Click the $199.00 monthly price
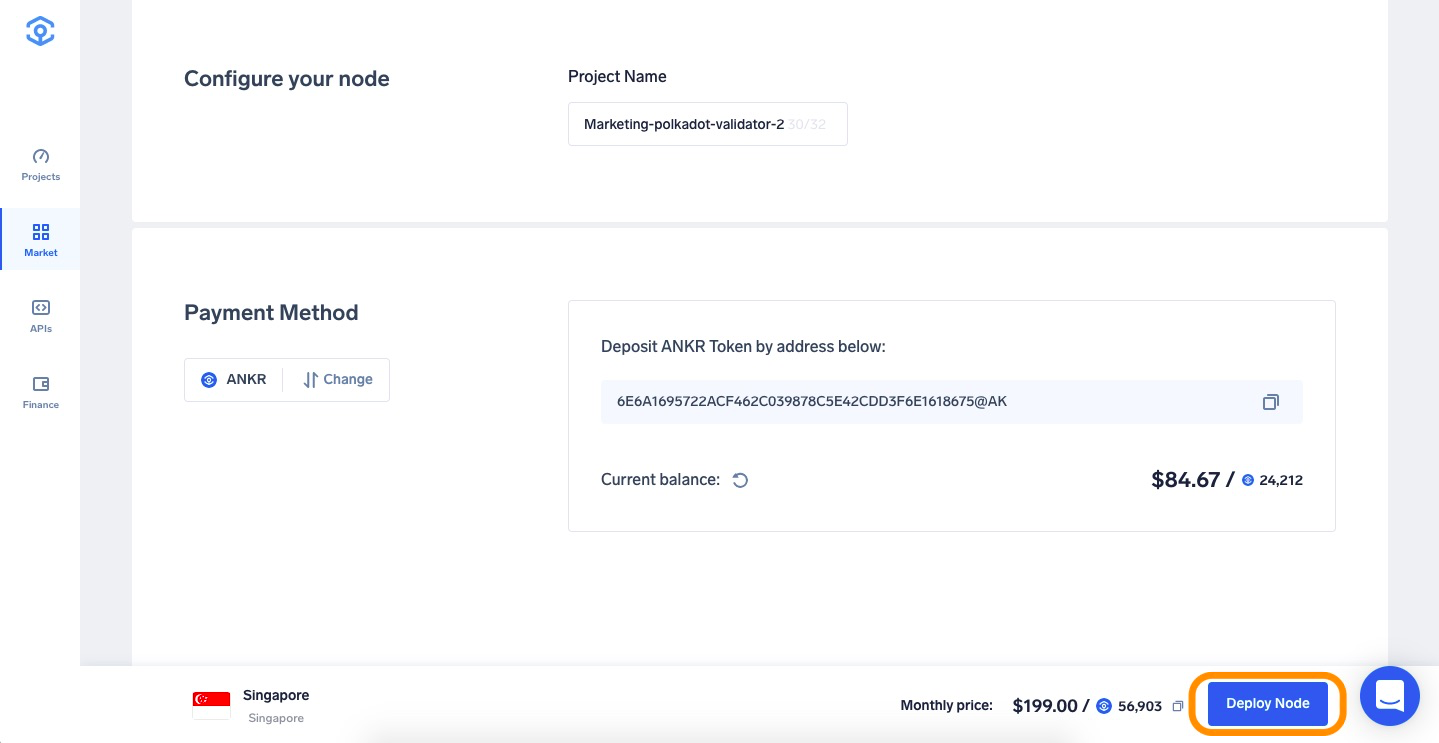This screenshot has width=1439, height=743. click(1045, 706)
